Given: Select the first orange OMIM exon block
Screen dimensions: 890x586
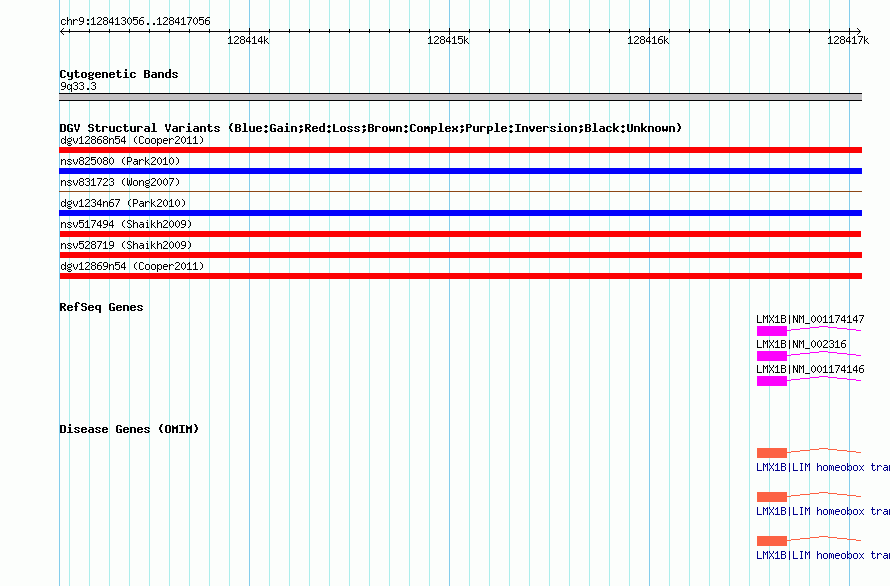Looking at the screenshot, I should tap(772, 453).
